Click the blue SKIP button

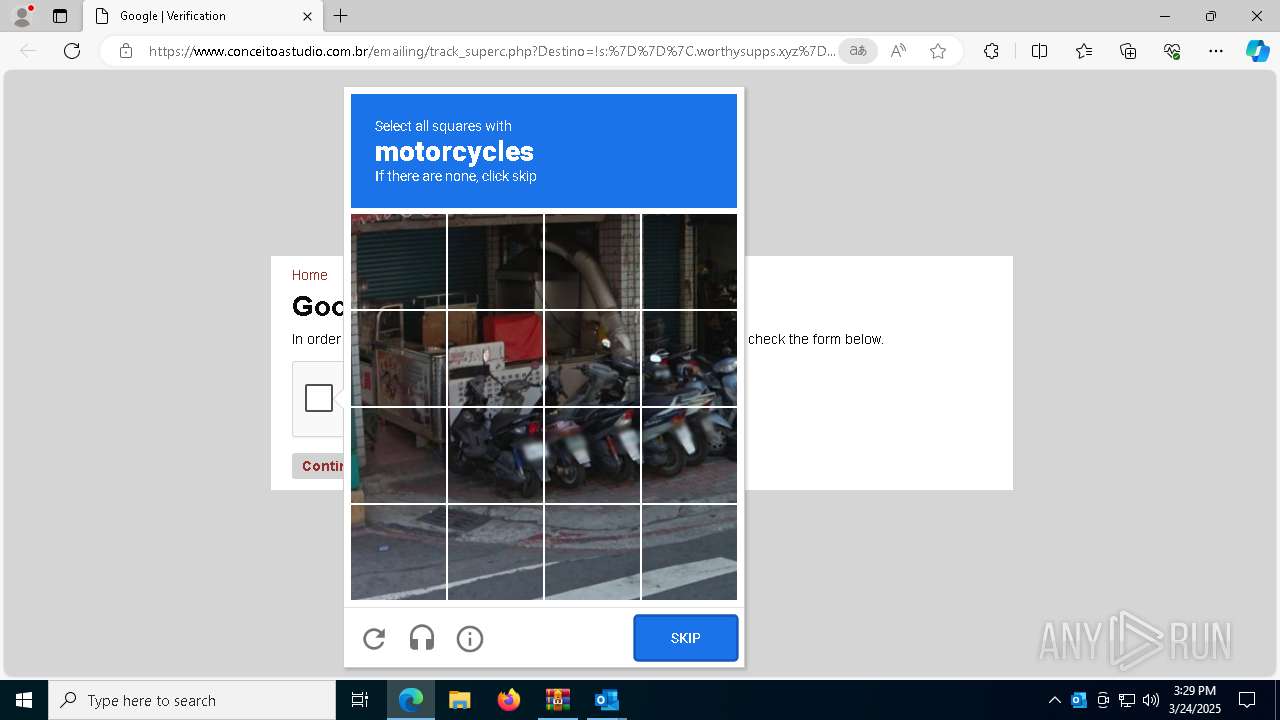686,638
